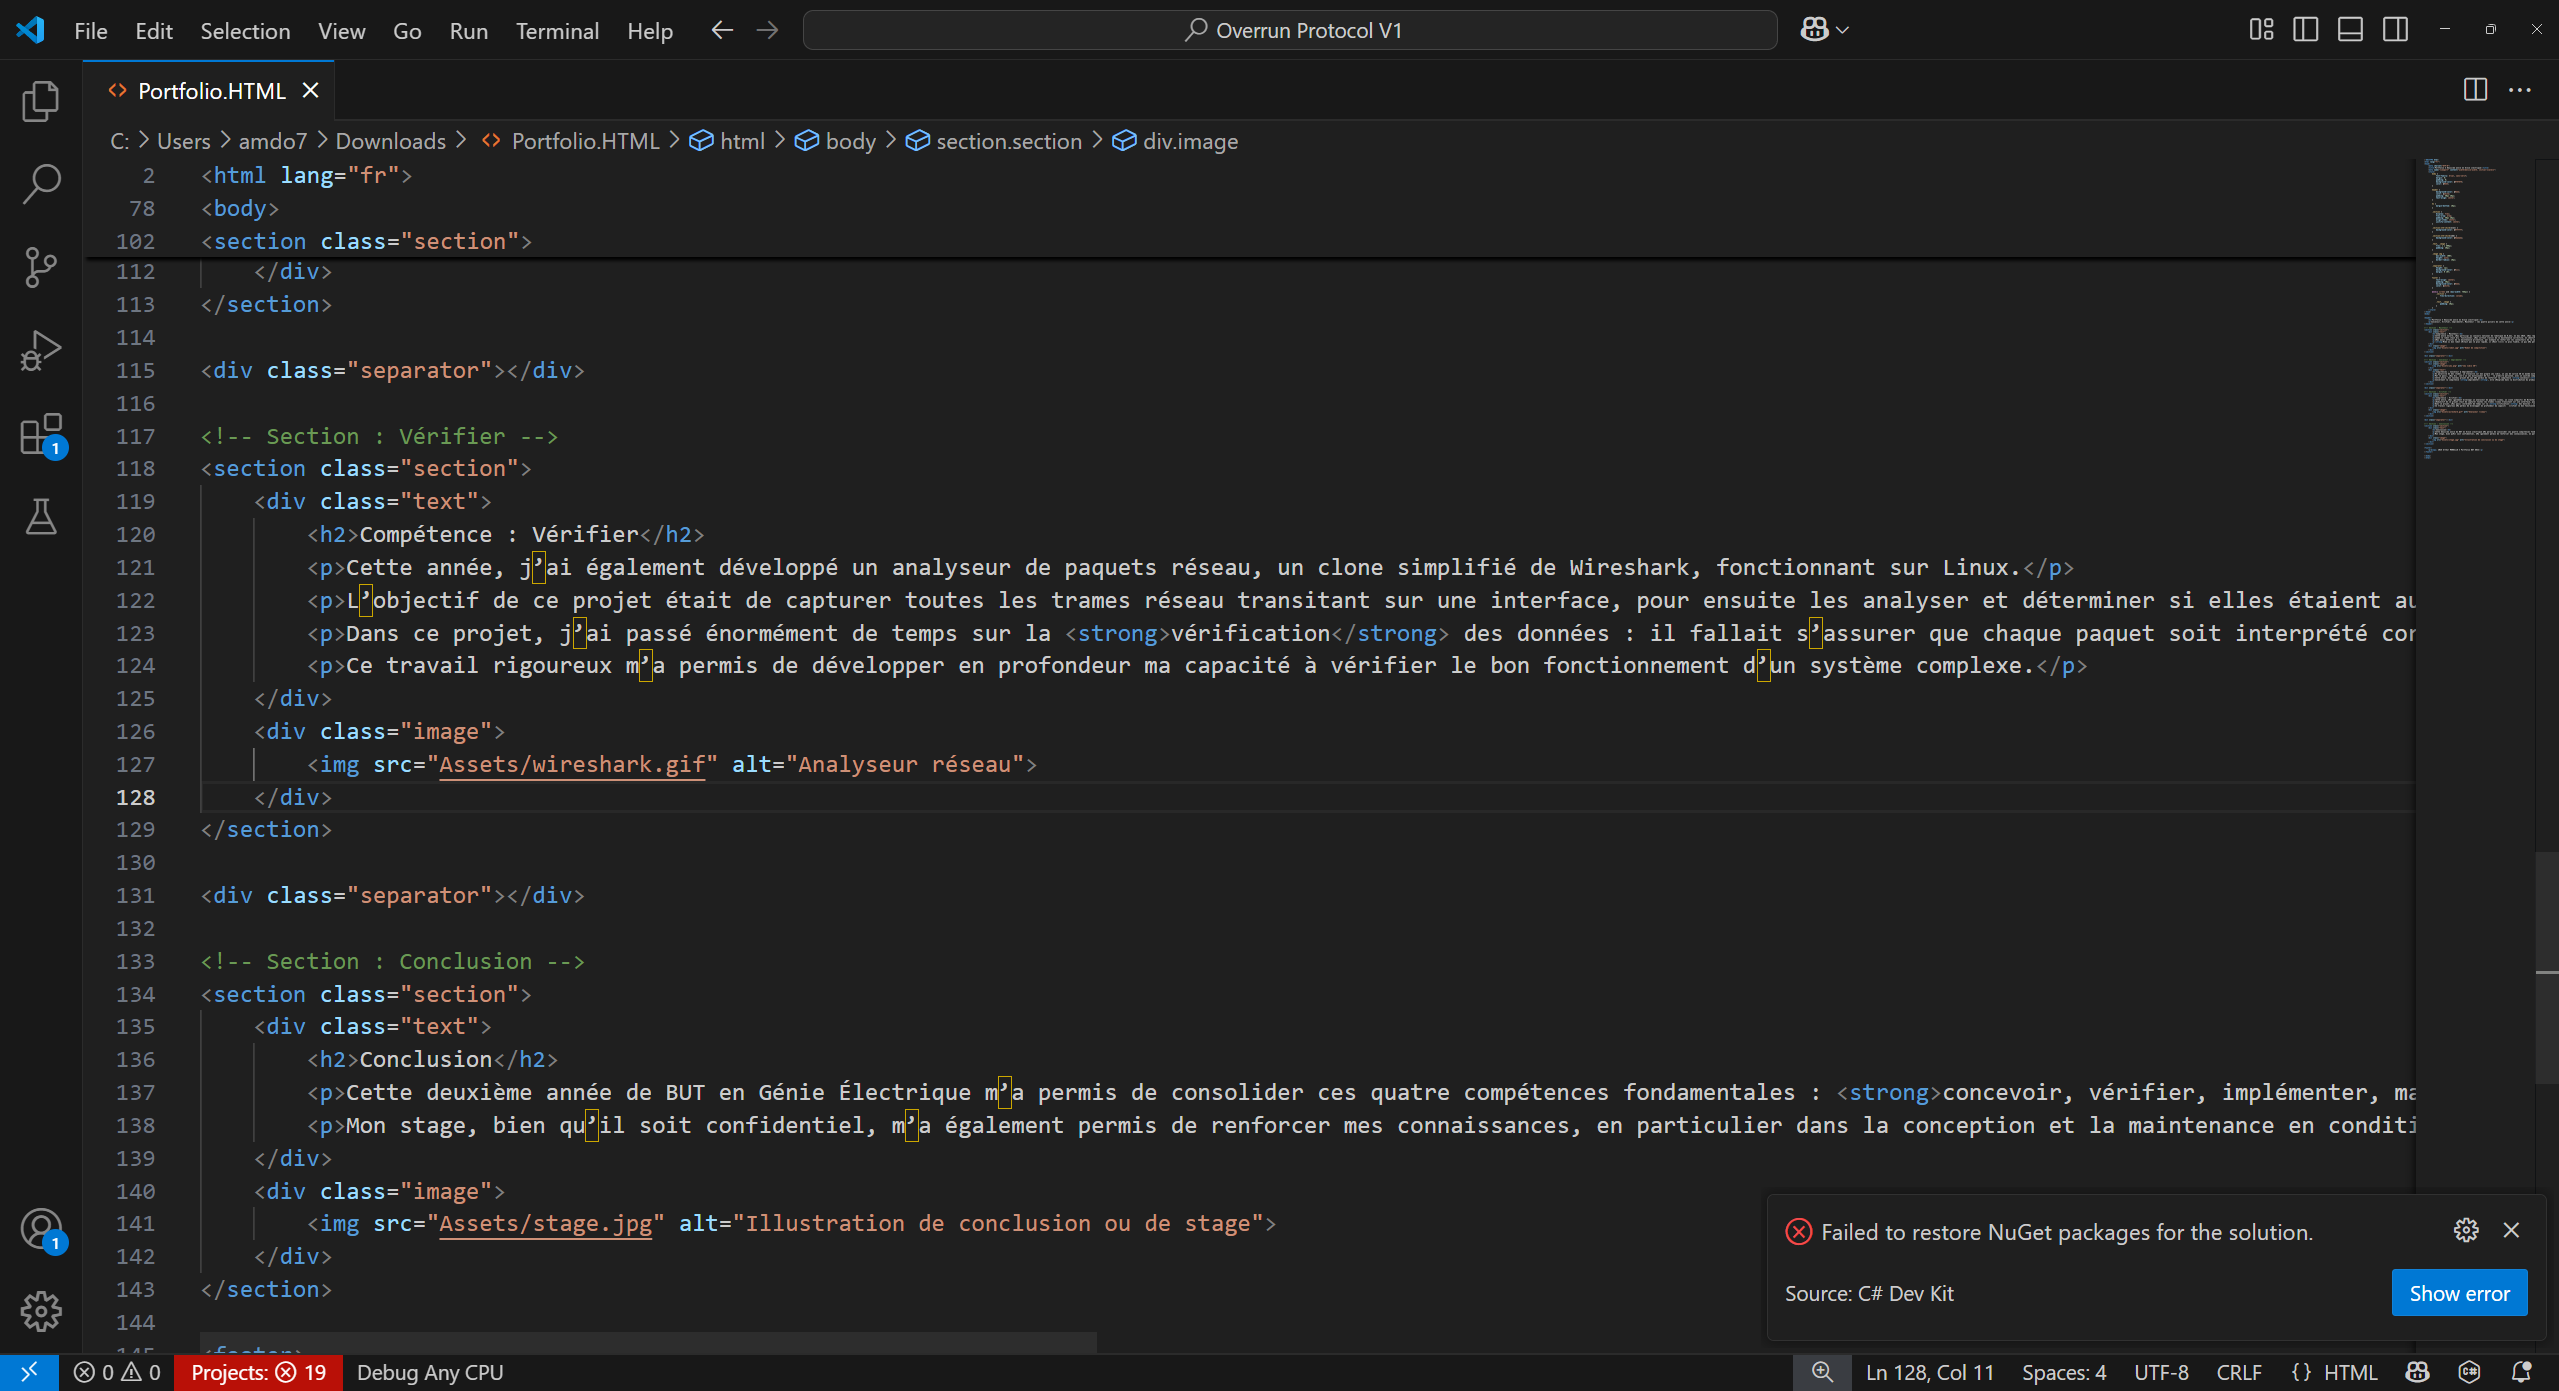2559x1391 pixels.
Task: Open the View menu
Action: (342, 31)
